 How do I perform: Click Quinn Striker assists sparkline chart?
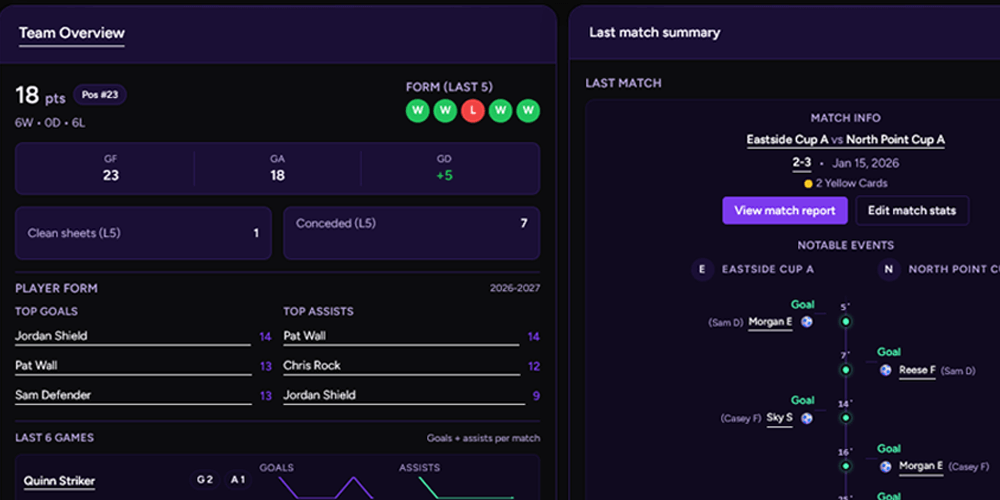(x=466, y=488)
